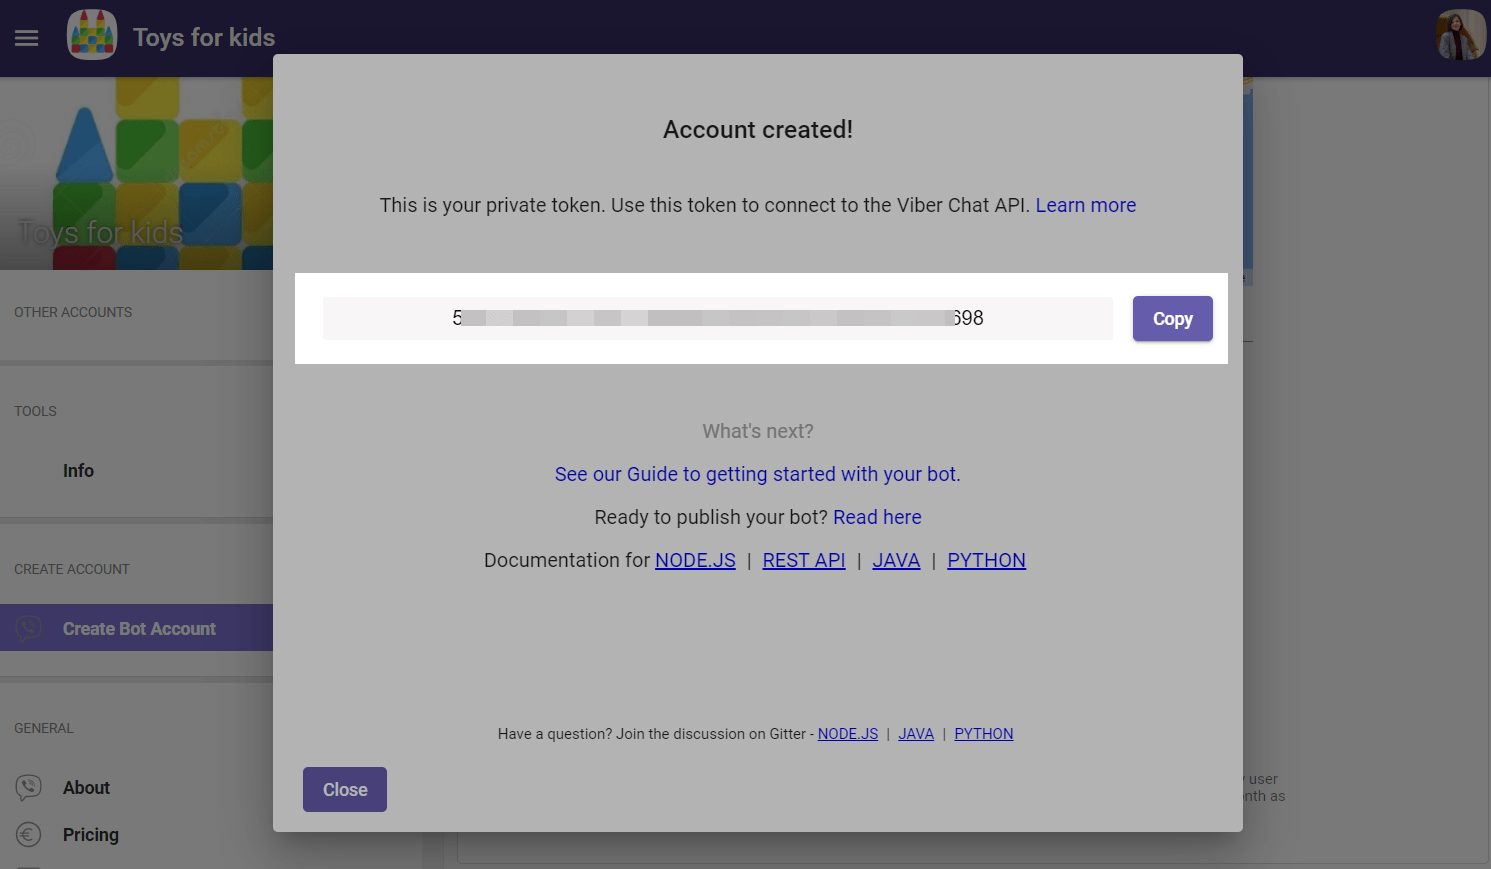Click the private token text field
Screen dimensions: 1491x869
pyautogui.click(x=717, y=318)
